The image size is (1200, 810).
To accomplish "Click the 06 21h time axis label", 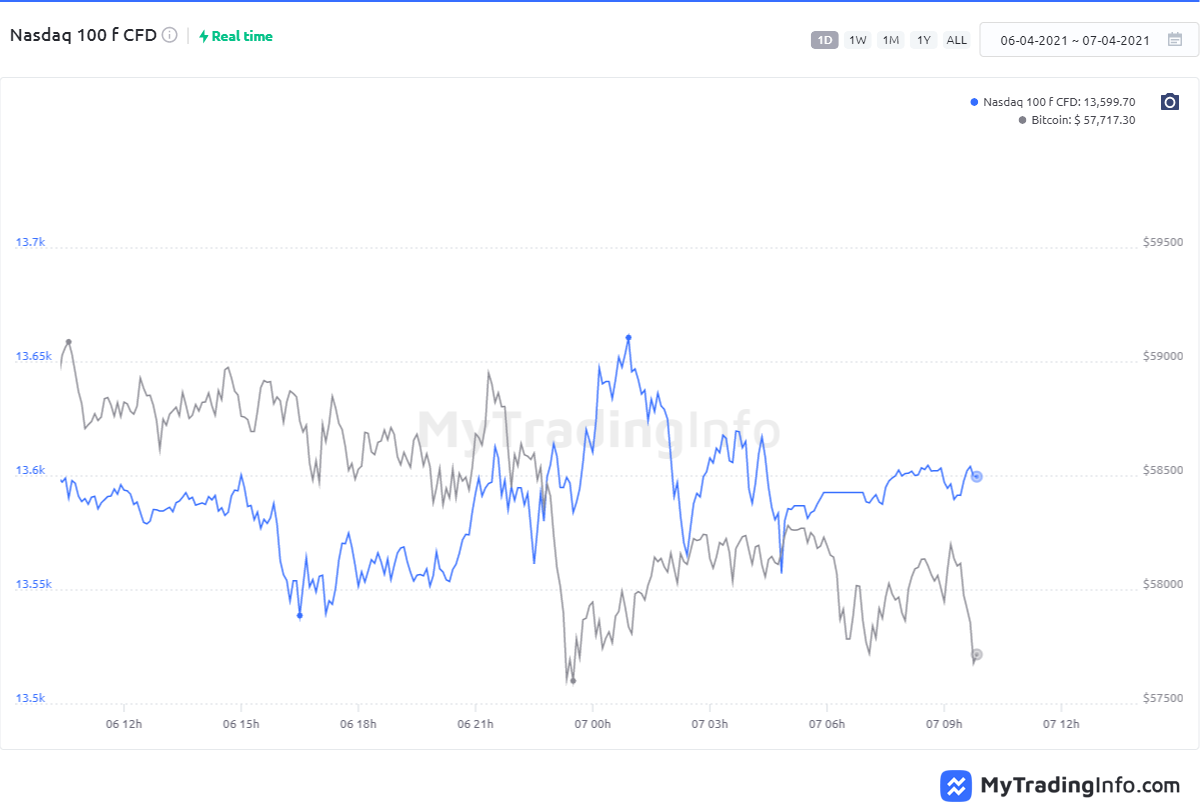I will coord(476,723).
